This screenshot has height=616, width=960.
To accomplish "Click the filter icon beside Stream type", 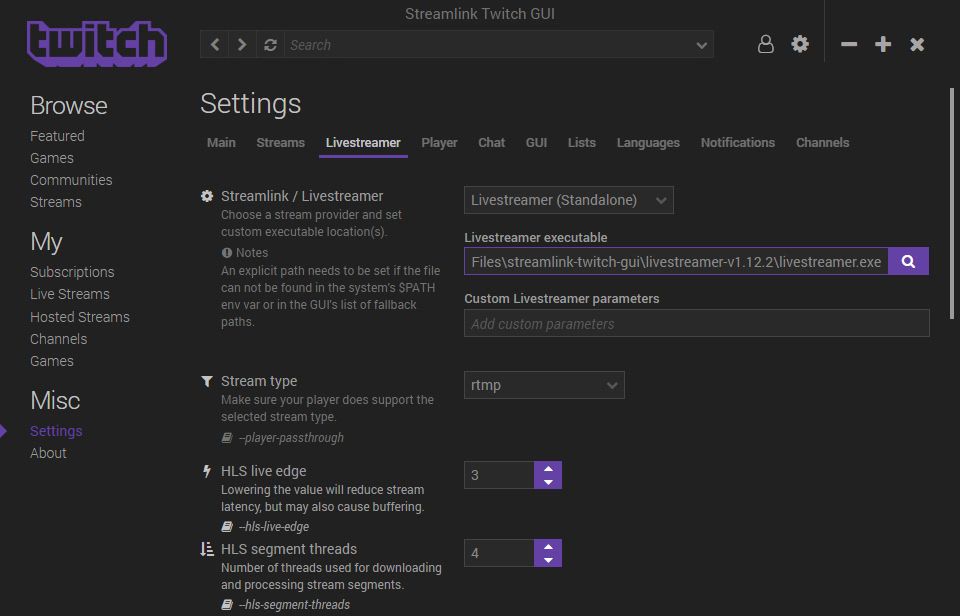I will click(x=207, y=381).
